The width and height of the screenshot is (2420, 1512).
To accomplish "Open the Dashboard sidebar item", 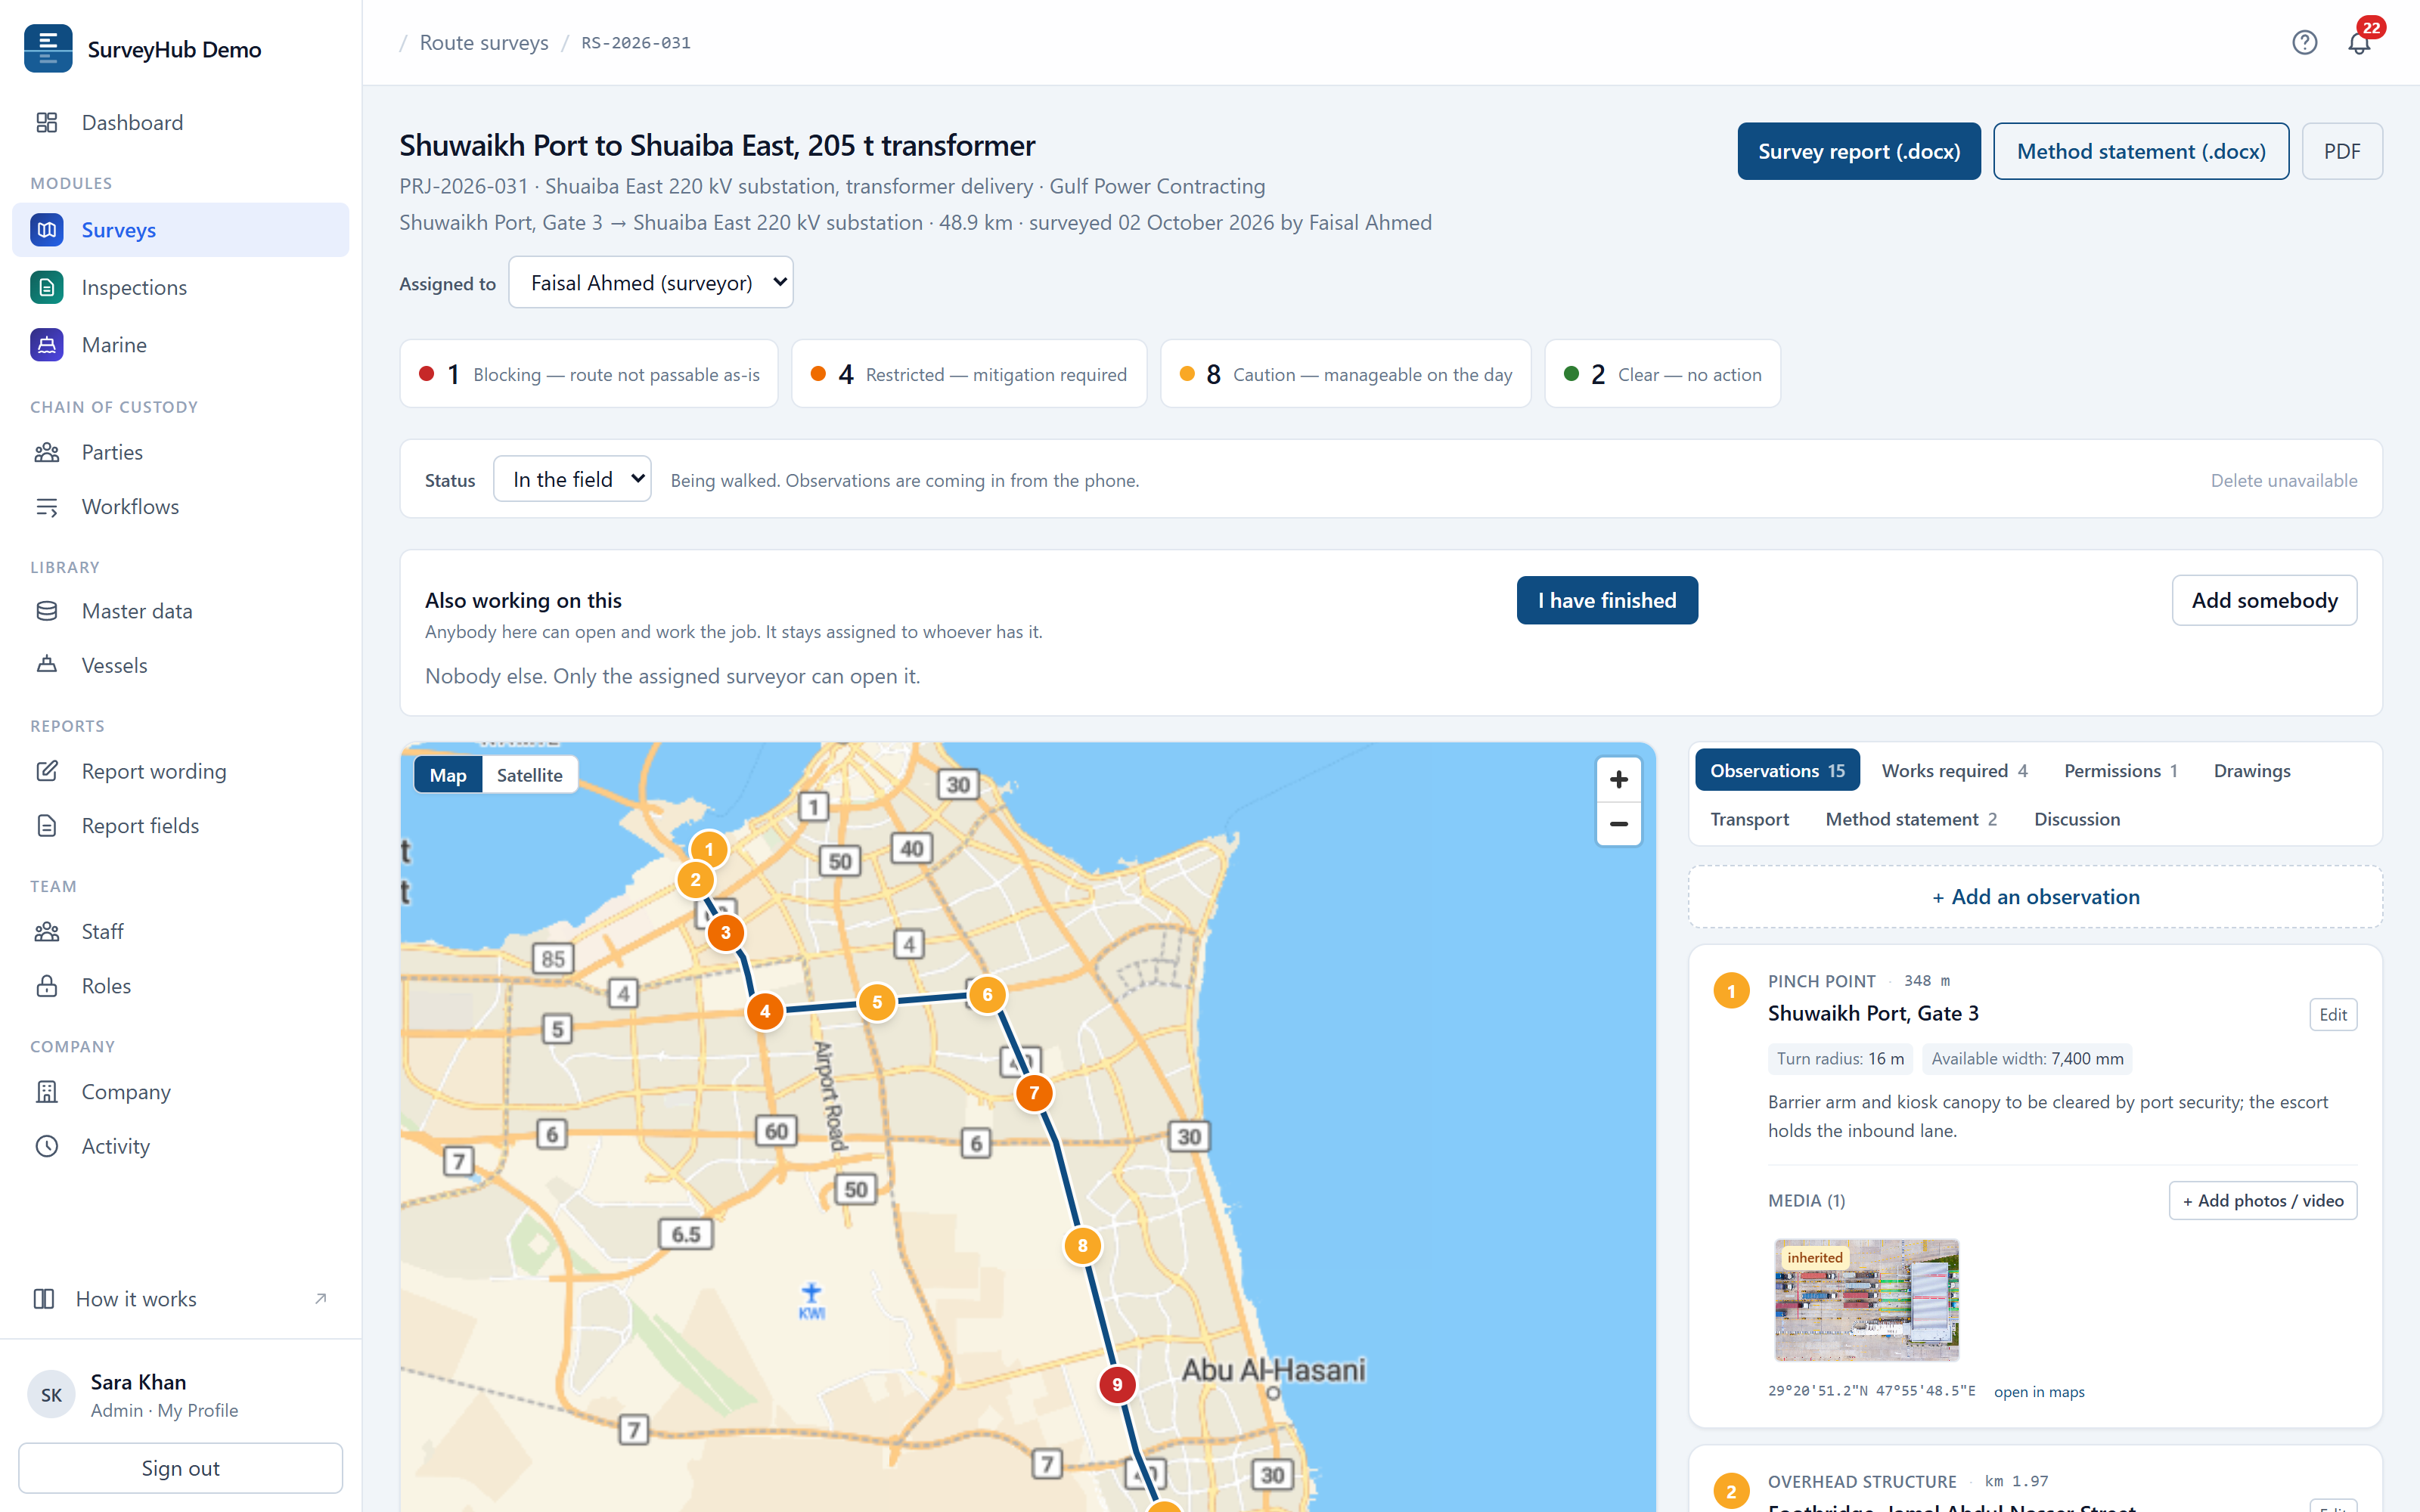I will coord(181,122).
